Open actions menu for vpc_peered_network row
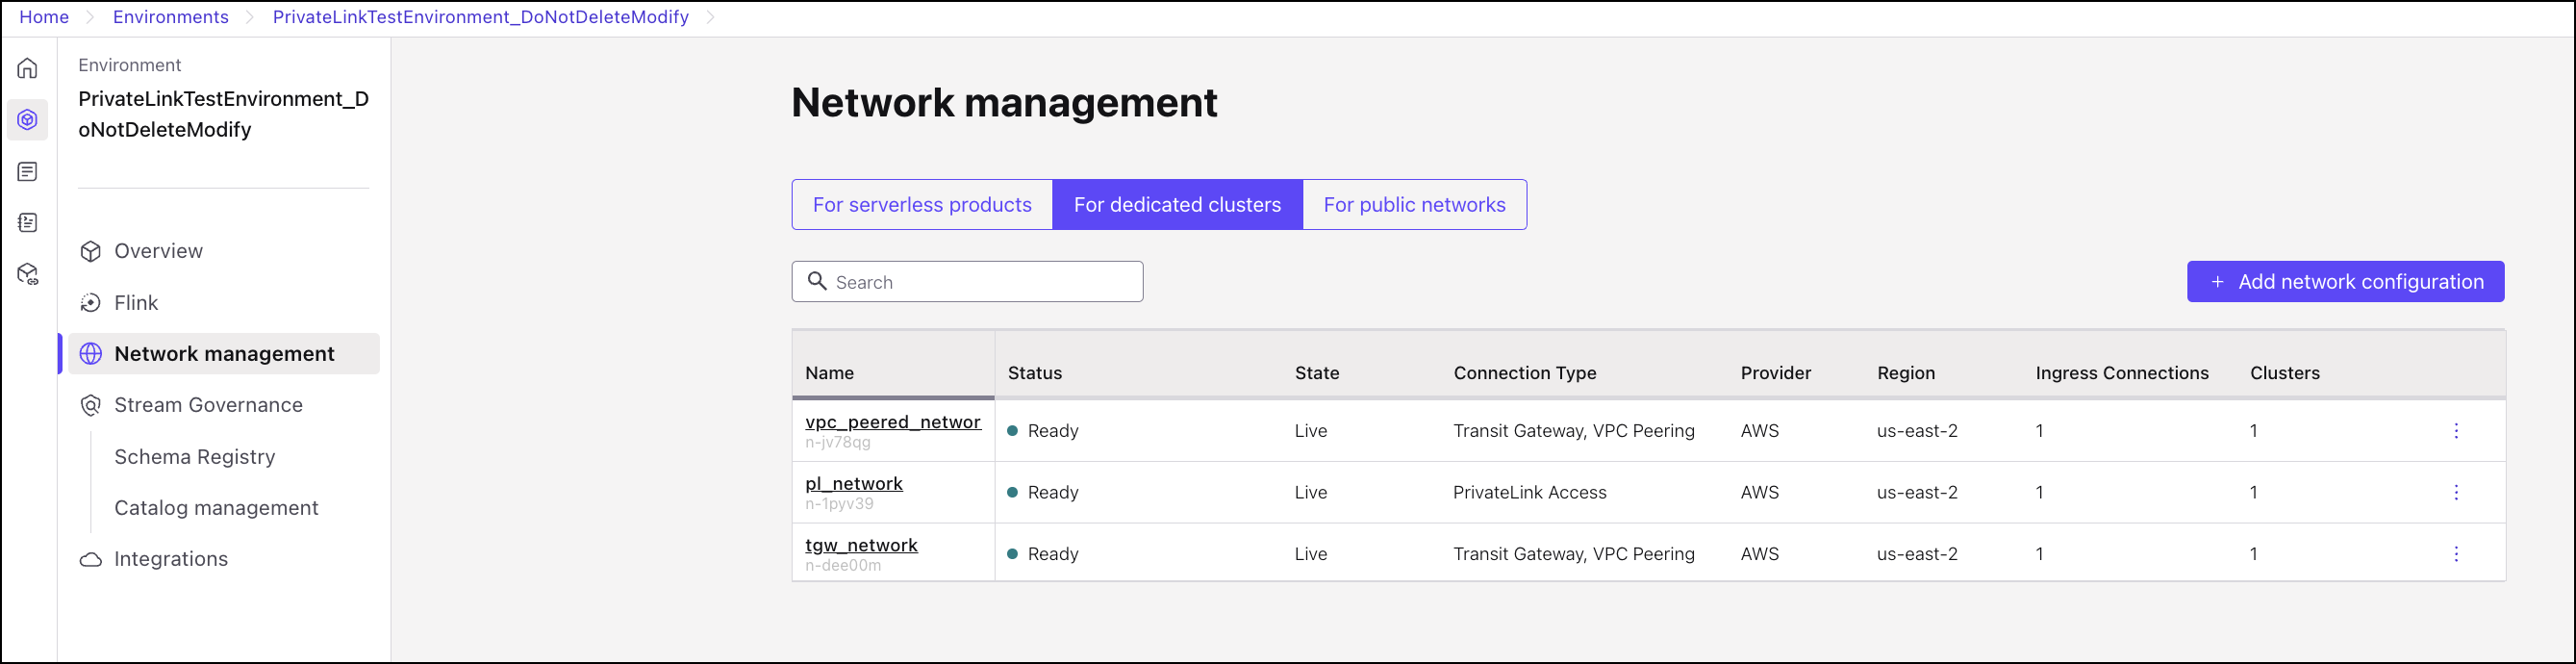 point(2455,431)
